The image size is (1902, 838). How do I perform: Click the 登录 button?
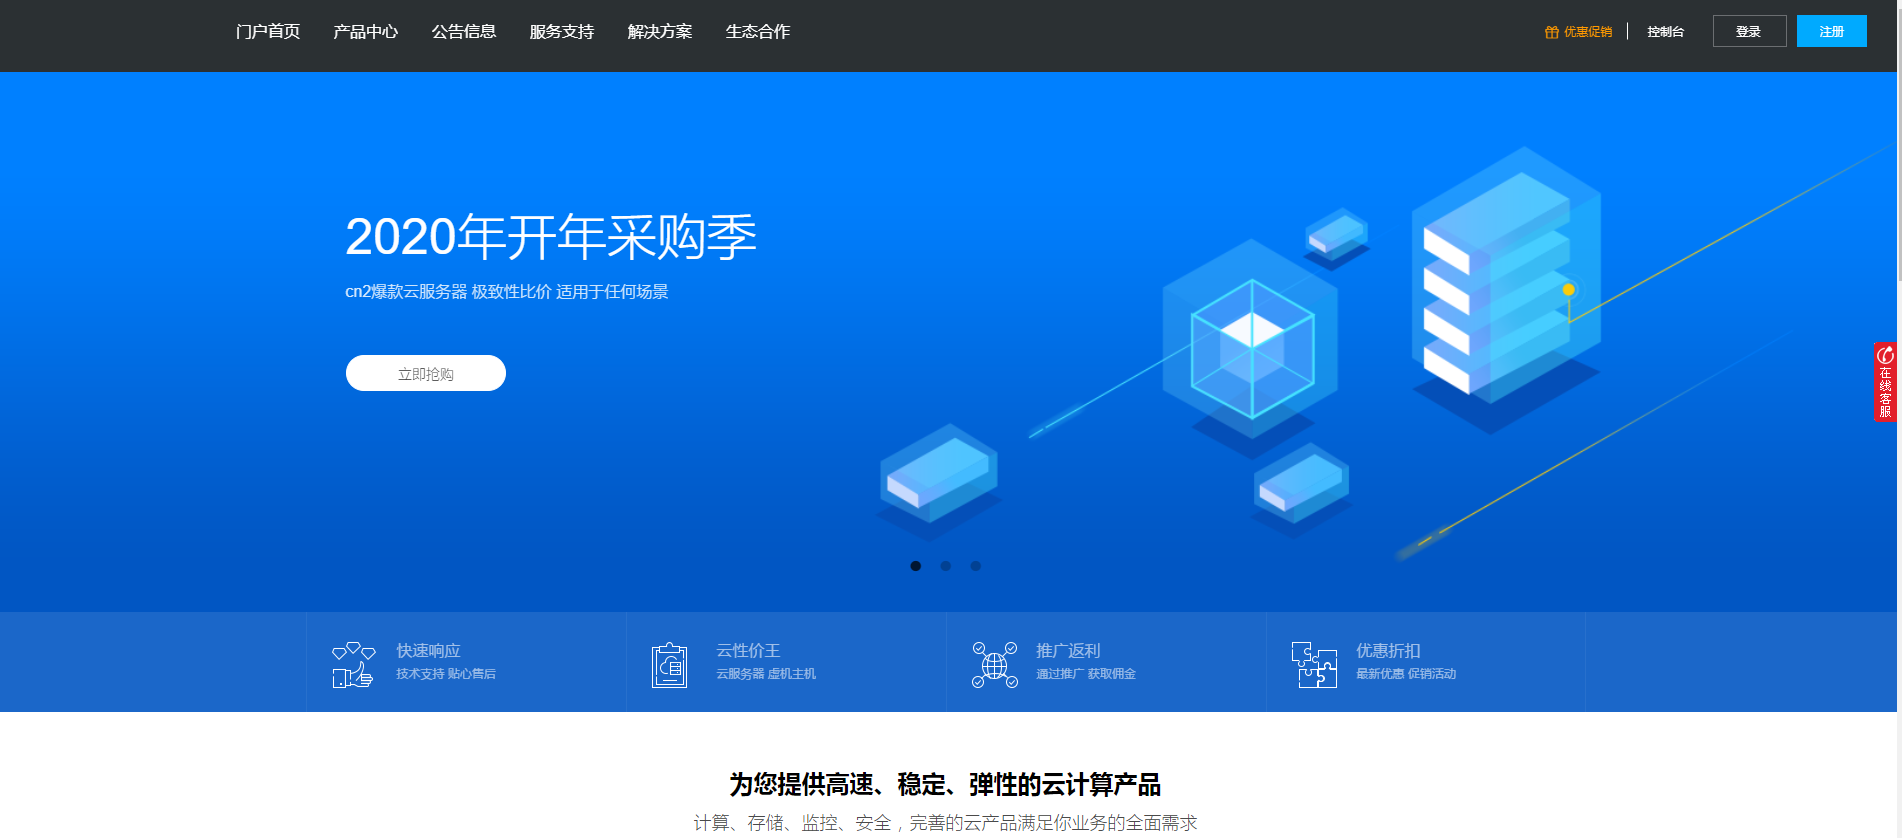(x=1748, y=31)
